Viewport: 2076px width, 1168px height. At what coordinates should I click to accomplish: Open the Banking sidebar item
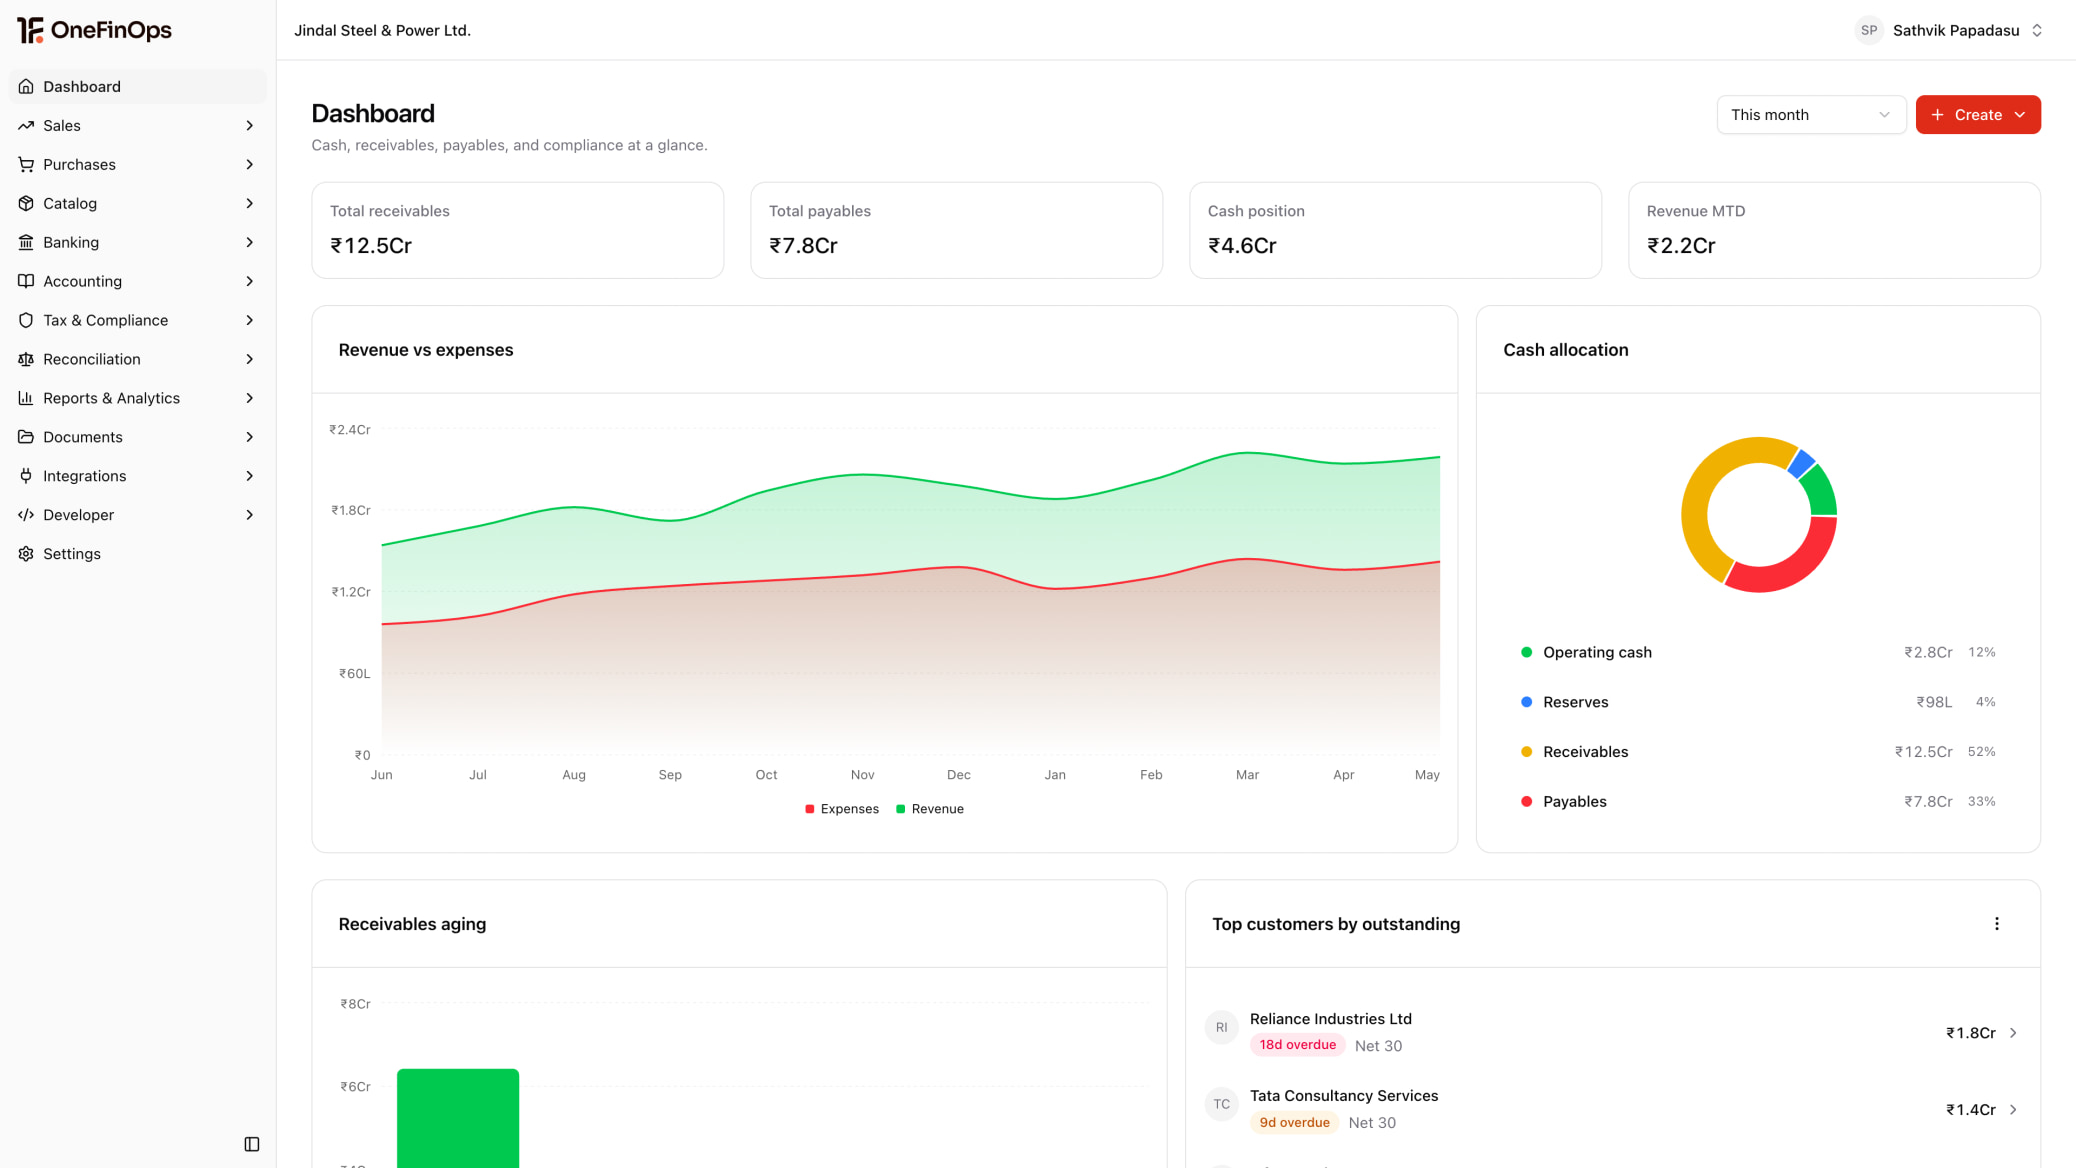click(x=138, y=243)
